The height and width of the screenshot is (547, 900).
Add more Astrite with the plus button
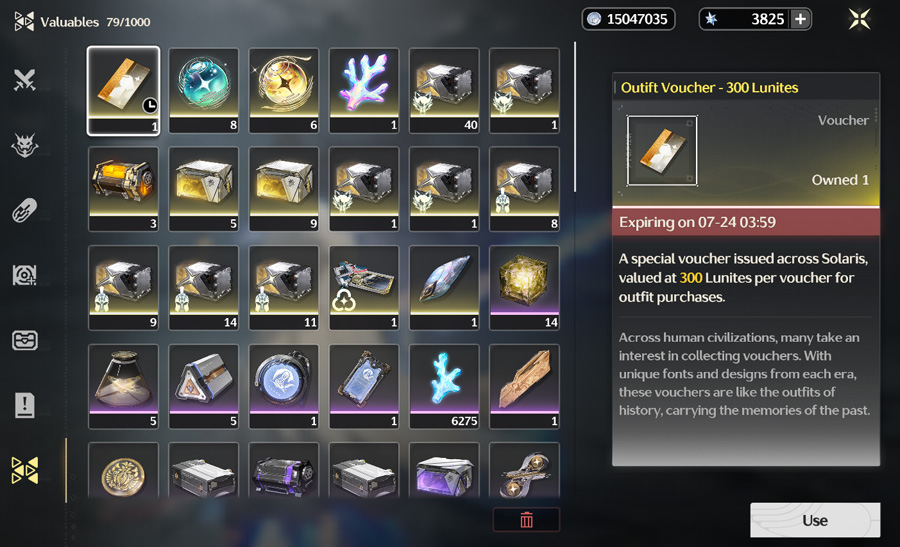[x=800, y=19]
